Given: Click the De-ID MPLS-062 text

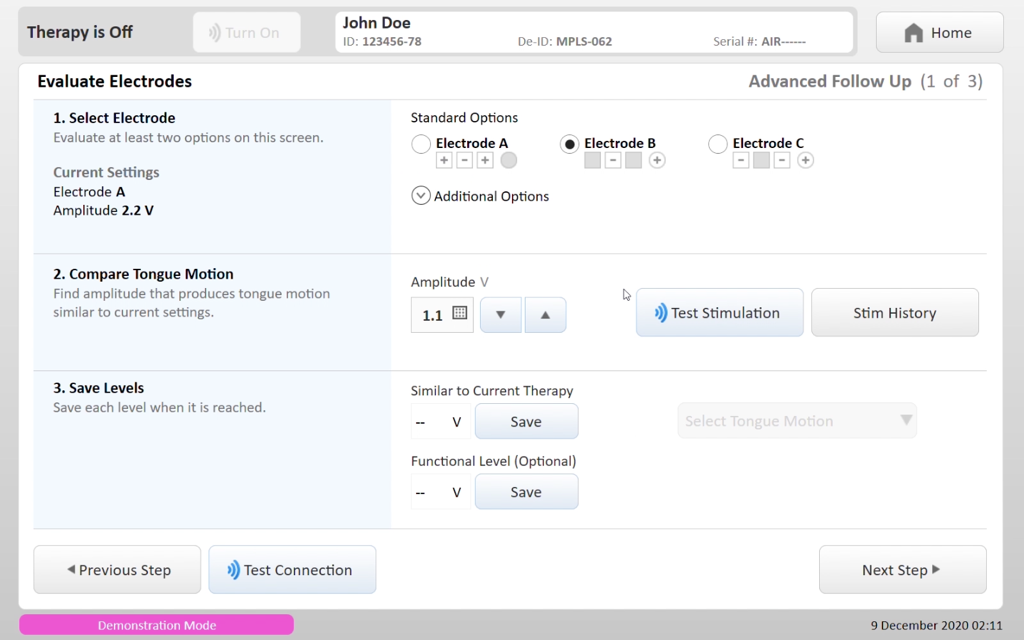Looking at the screenshot, I should click(x=565, y=42).
